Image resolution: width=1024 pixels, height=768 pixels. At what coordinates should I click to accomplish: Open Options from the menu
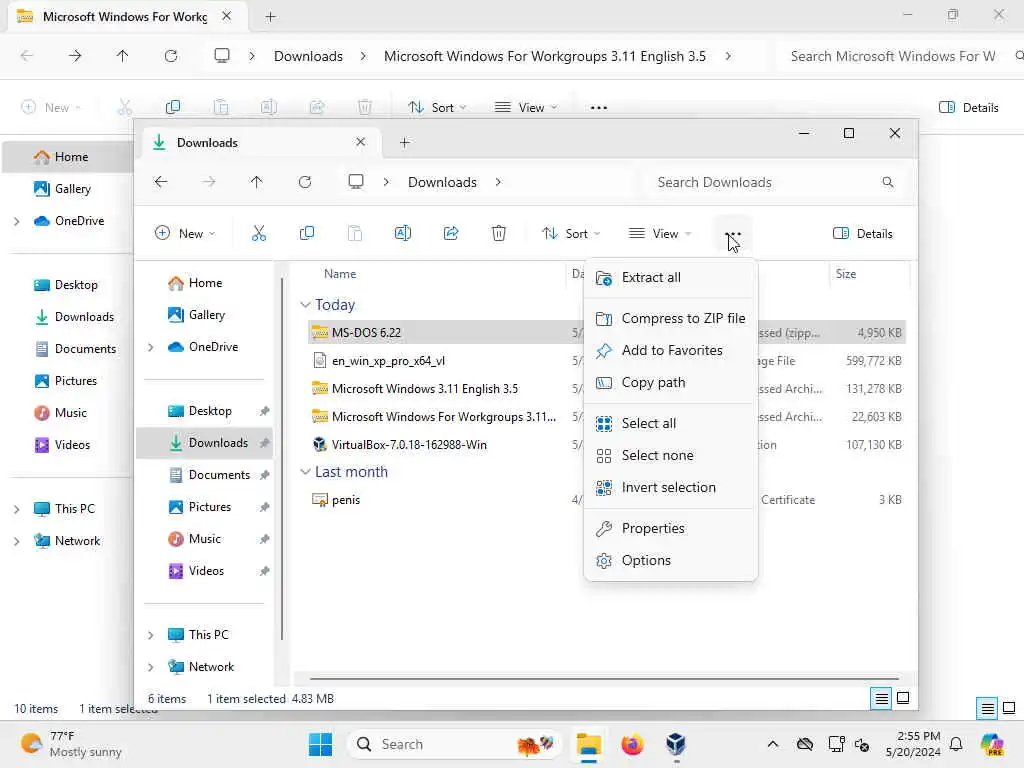[x=671, y=560]
